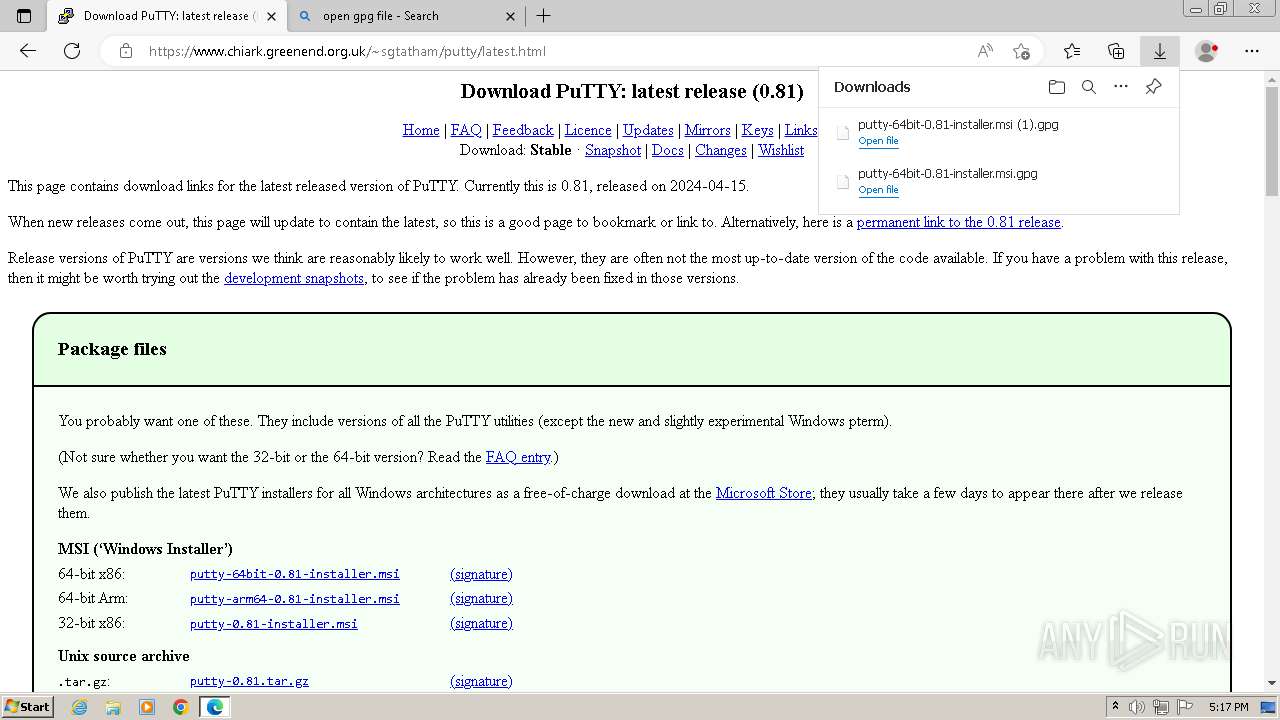This screenshot has width=1280, height=720.
Task: Open file for putty-64bit-0.81-installer.msi.gpg
Action: coord(878,190)
